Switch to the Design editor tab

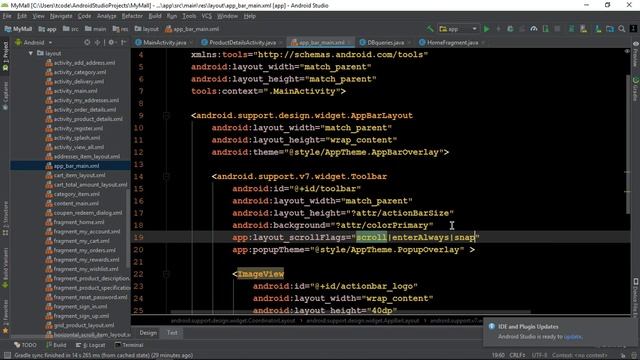pos(148,333)
